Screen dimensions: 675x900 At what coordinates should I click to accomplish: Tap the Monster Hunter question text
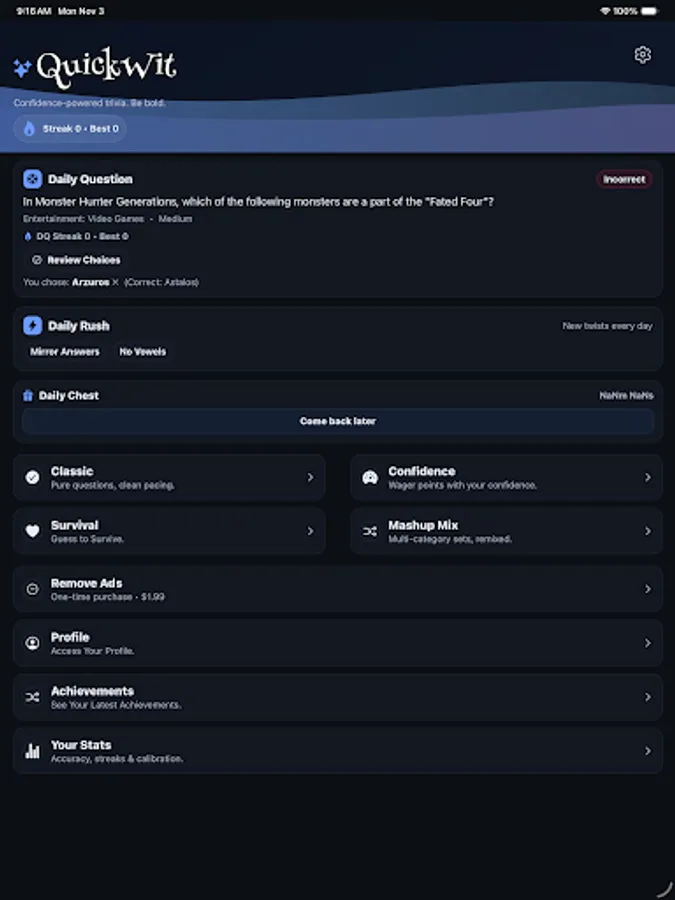(258, 201)
